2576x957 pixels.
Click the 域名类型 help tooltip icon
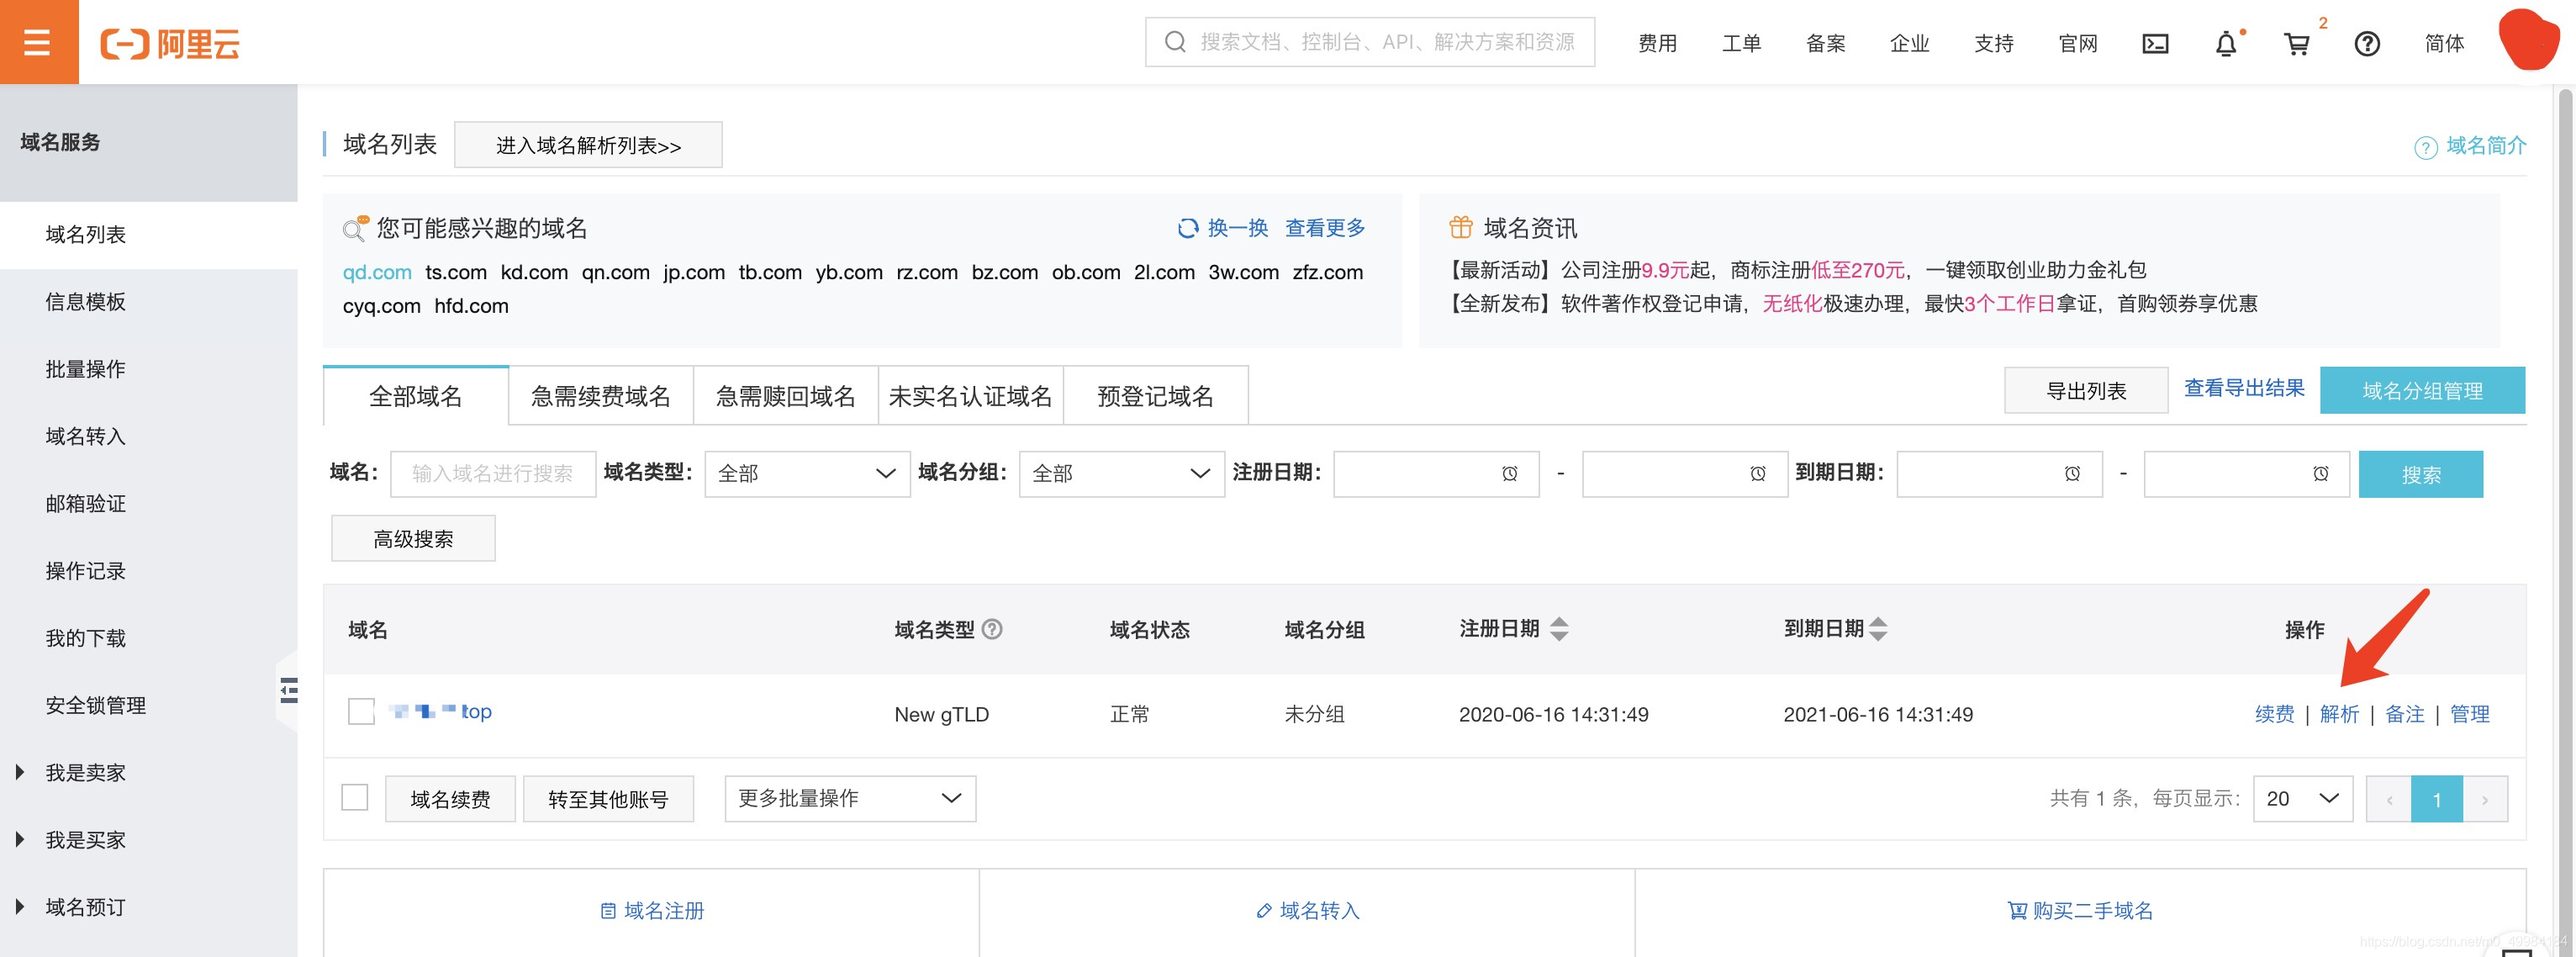coord(992,629)
